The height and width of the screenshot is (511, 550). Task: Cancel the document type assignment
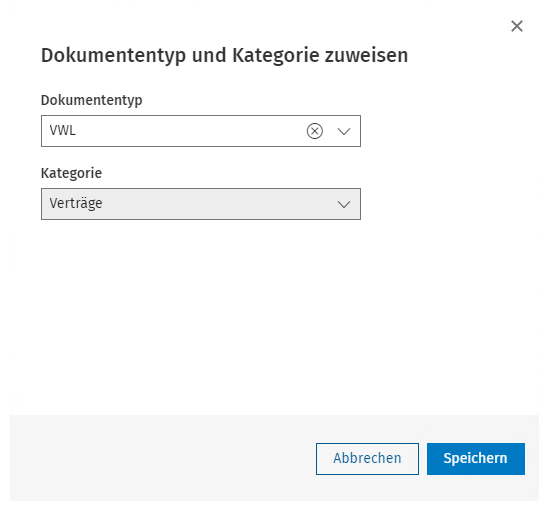(367, 459)
